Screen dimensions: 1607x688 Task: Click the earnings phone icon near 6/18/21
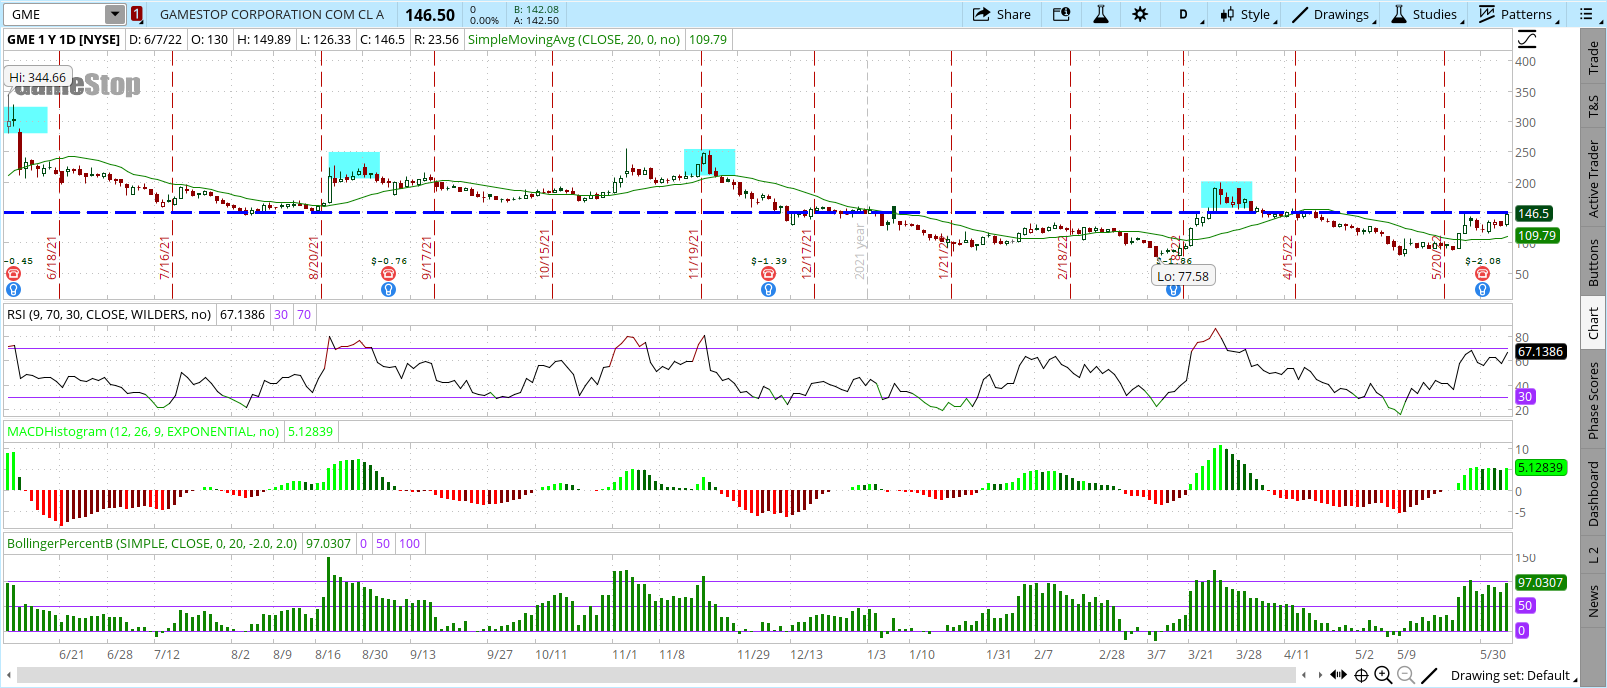pos(13,274)
